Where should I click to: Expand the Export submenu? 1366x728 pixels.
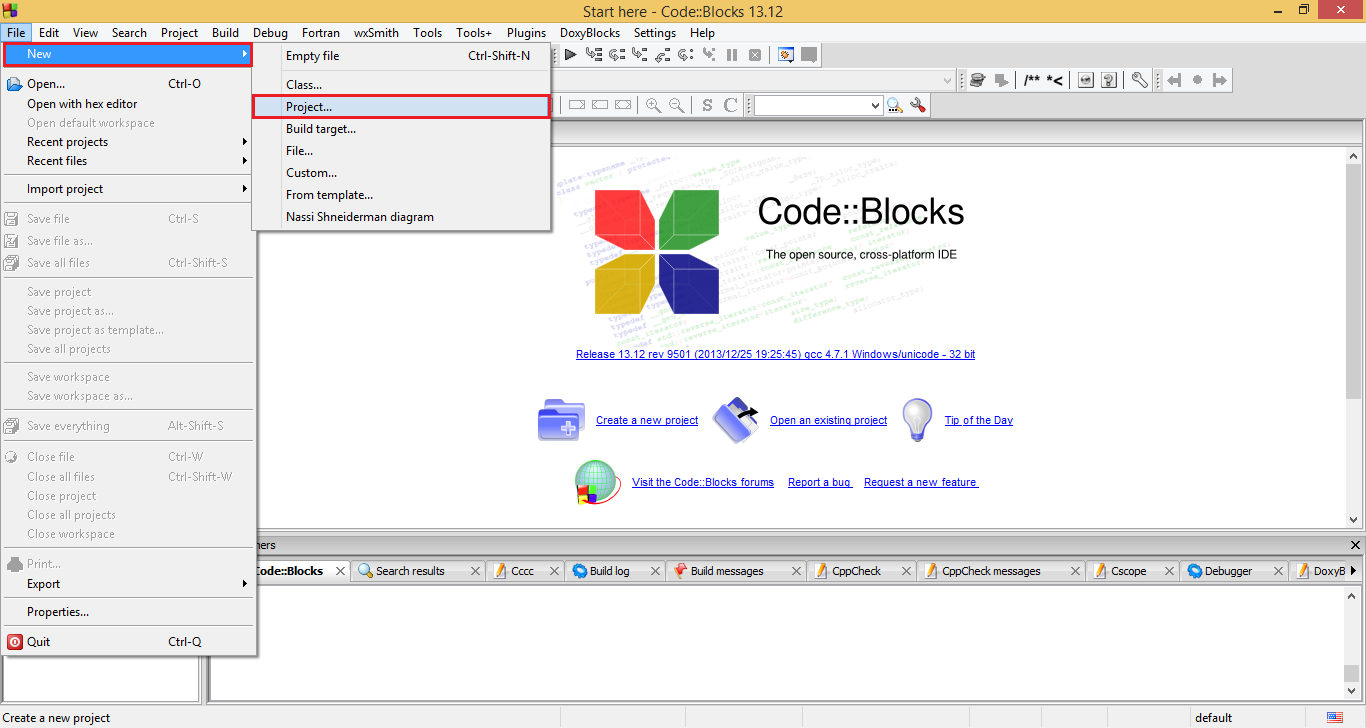[x=128, y=584]
